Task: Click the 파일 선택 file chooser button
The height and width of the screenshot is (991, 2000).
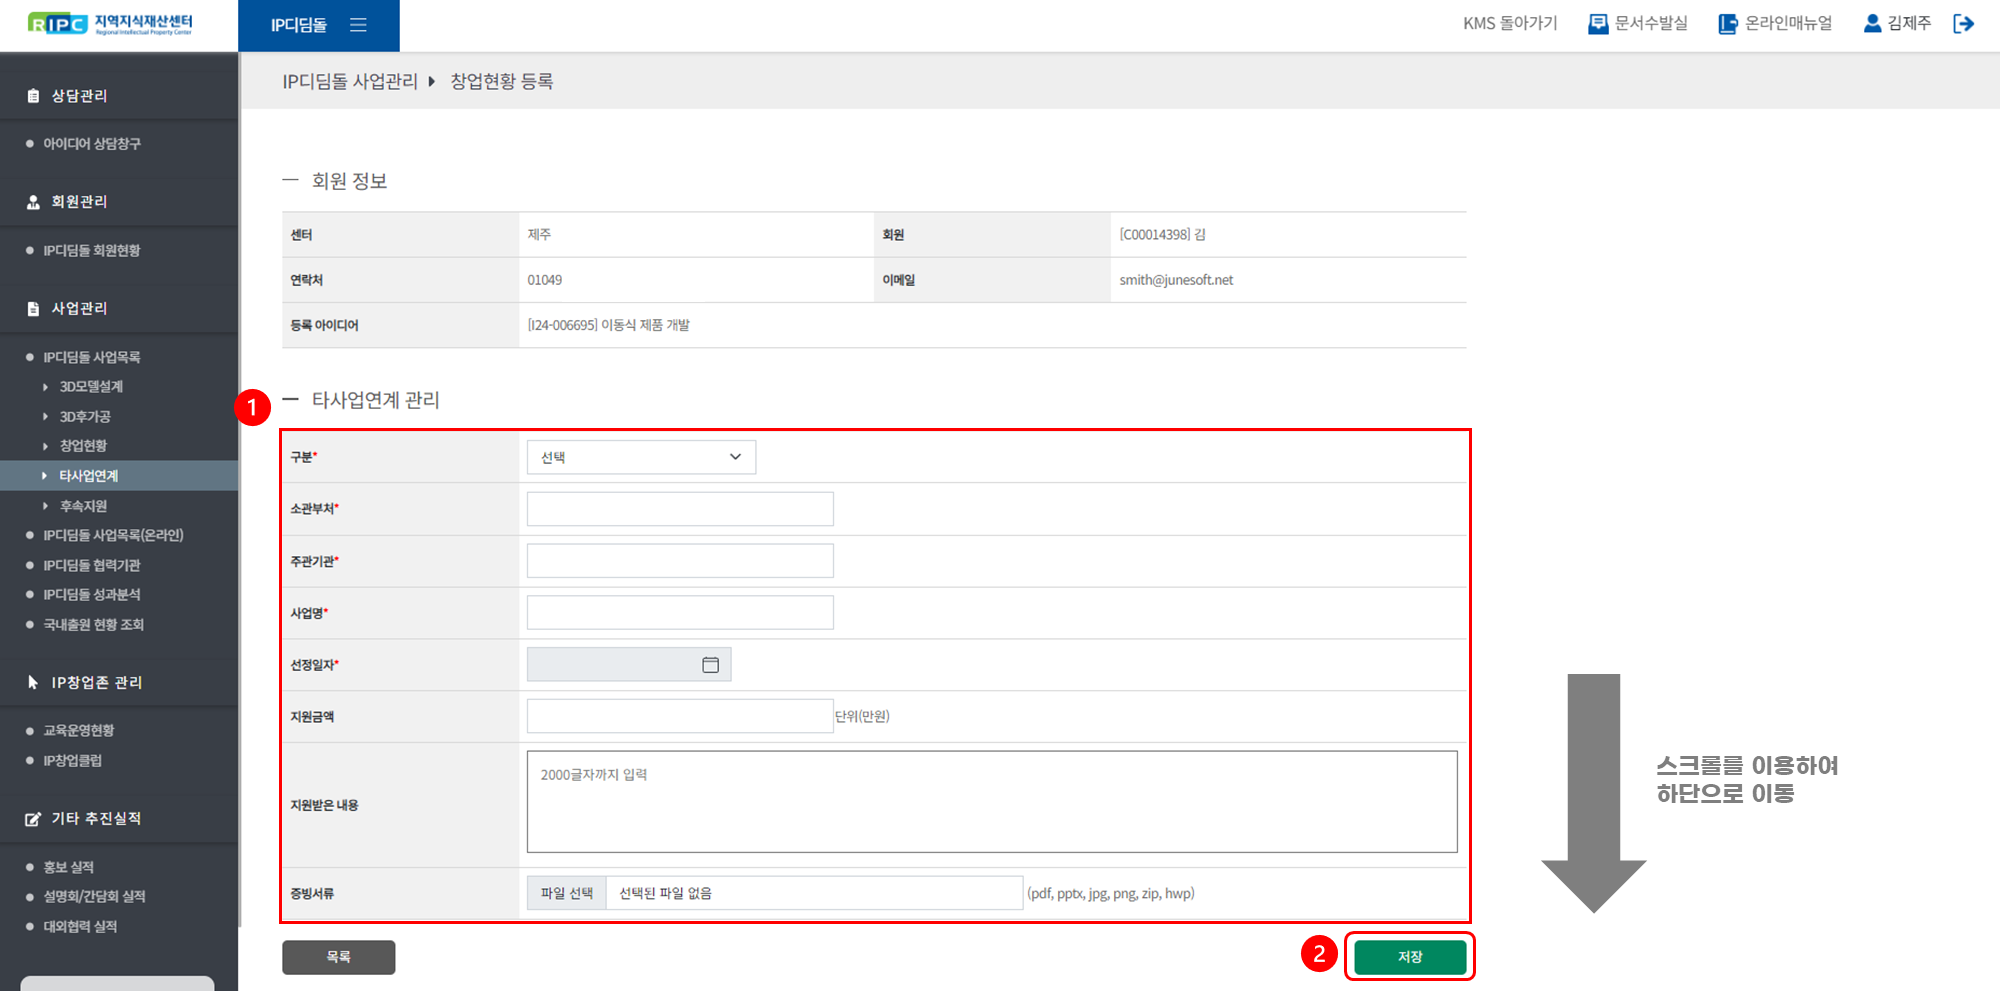Action: click(566, 893)
